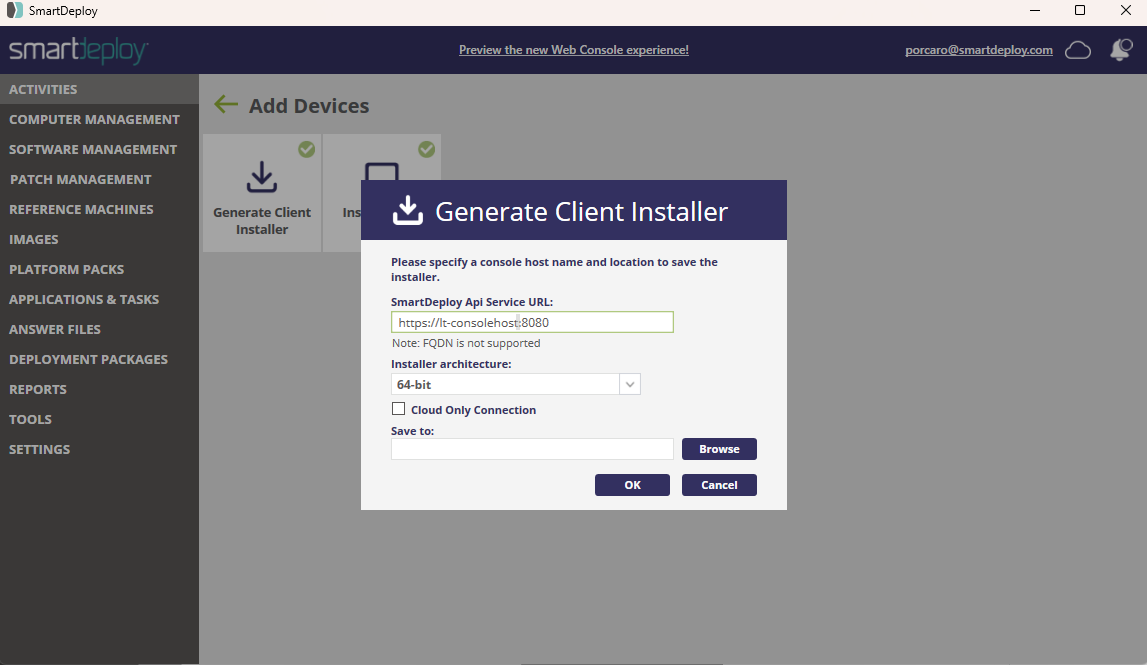Cancel the Generate Client Installer dialog

coord(719,485)
